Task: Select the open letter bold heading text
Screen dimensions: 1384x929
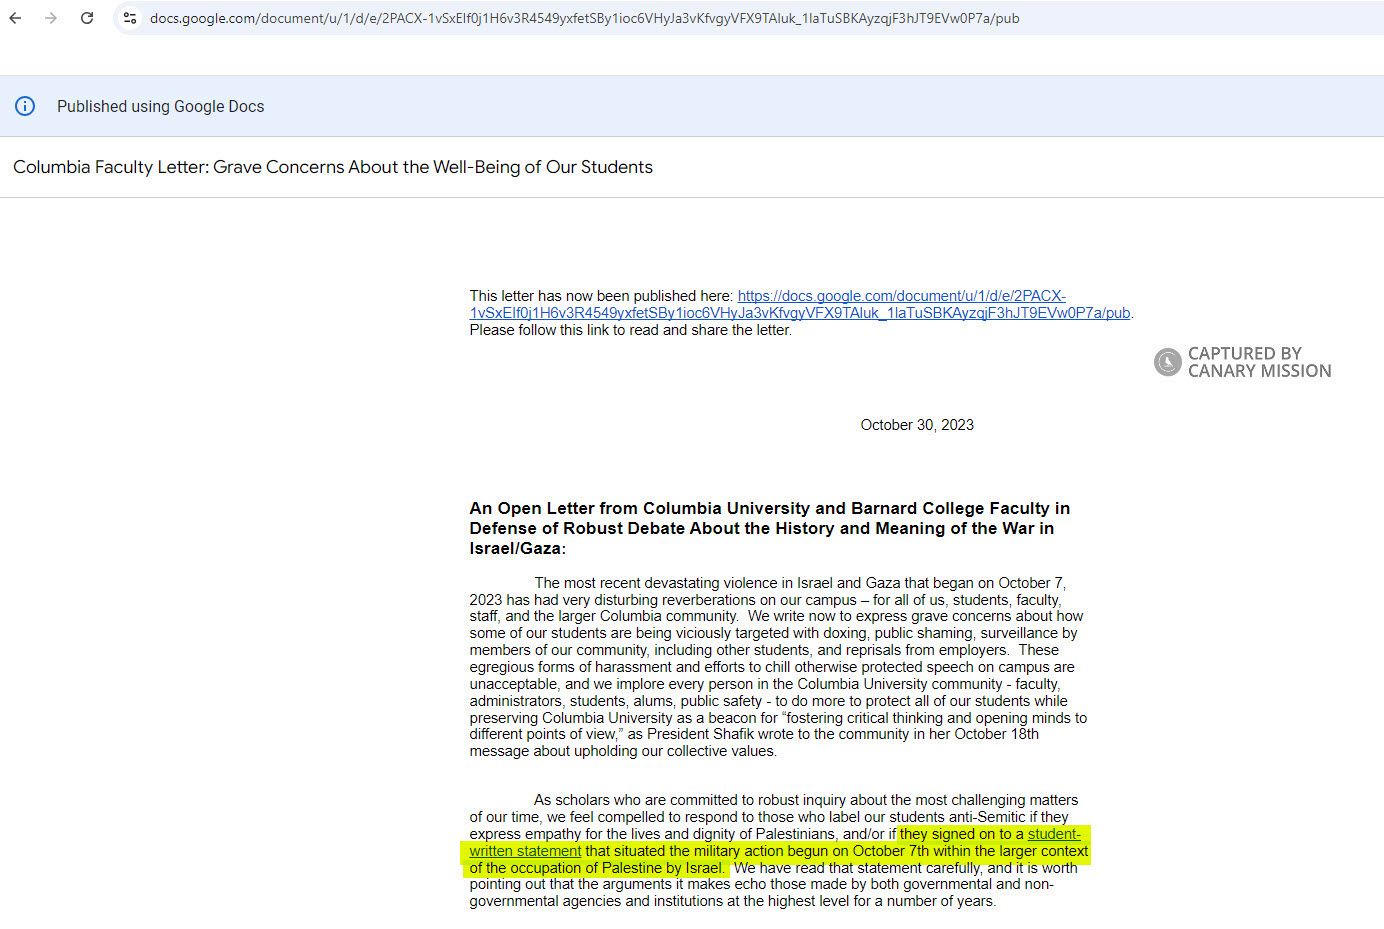Action: 769,528
